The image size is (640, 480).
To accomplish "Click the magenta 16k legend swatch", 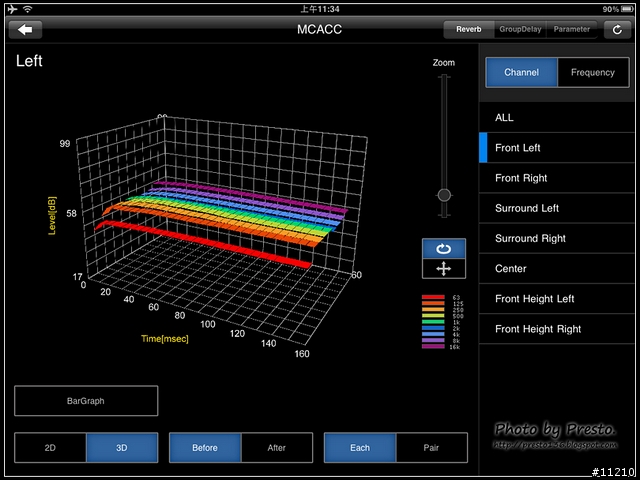I will click(x=433, y=346).
